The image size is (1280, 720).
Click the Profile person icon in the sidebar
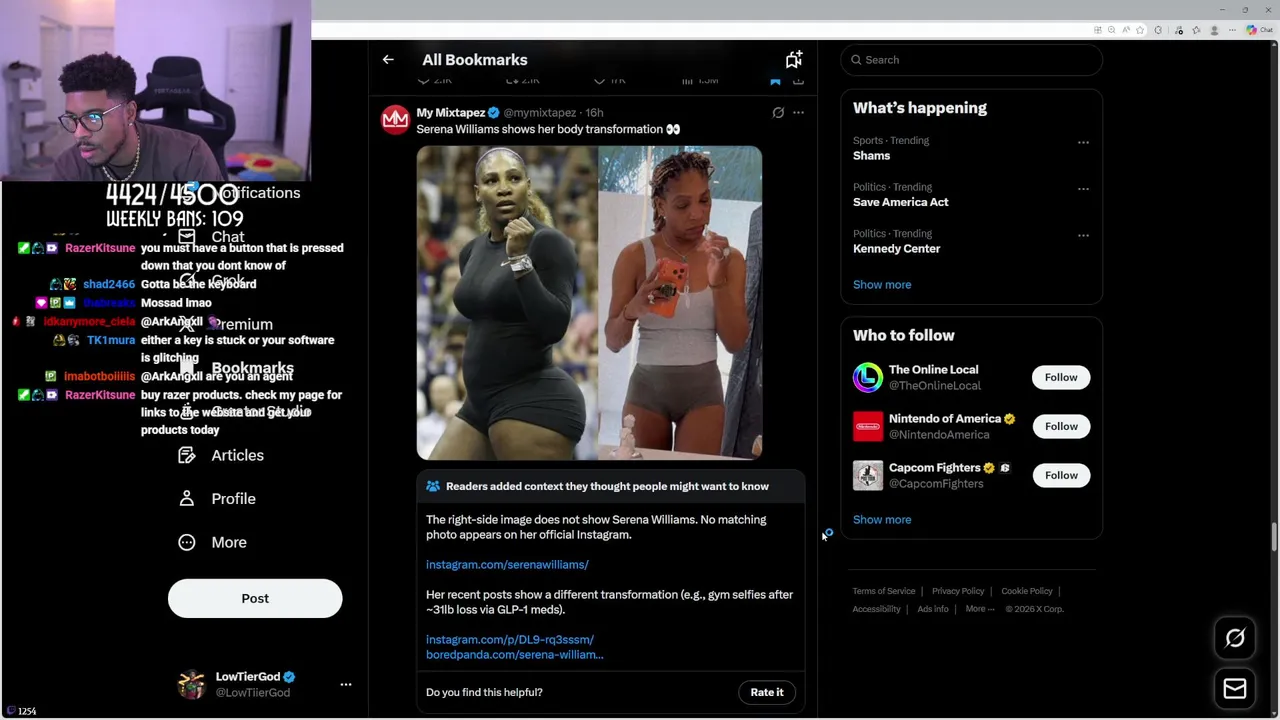[x=187, y=498]
